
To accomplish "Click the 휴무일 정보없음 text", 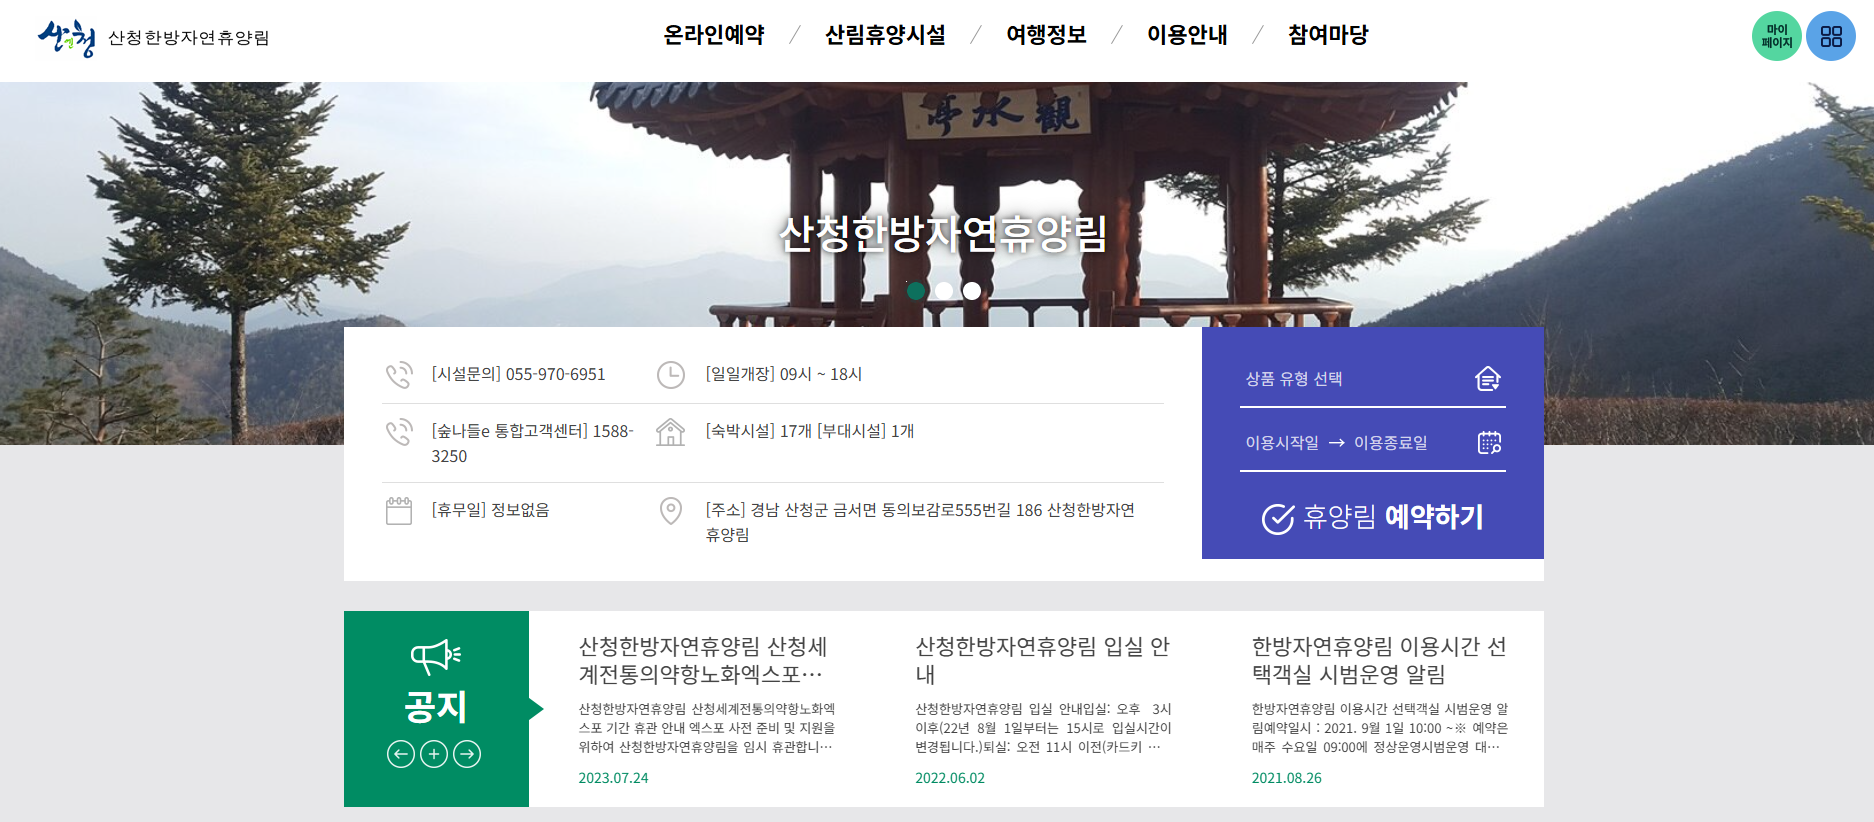I will [491, 511].
